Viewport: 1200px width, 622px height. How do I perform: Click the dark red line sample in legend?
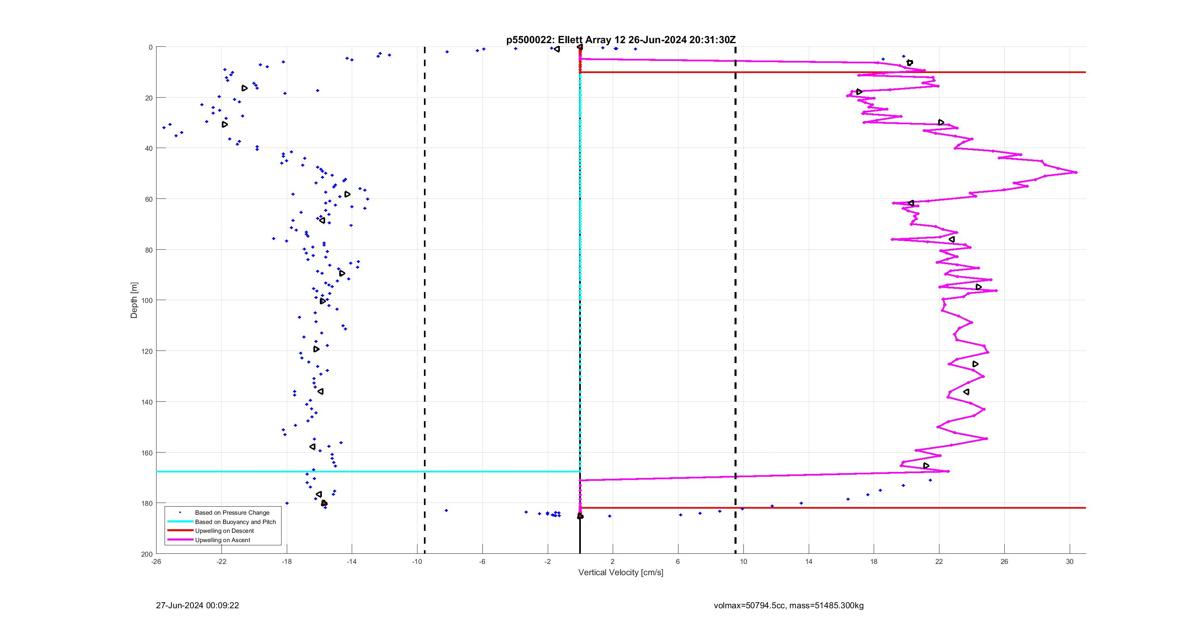[x=180, y=531]
